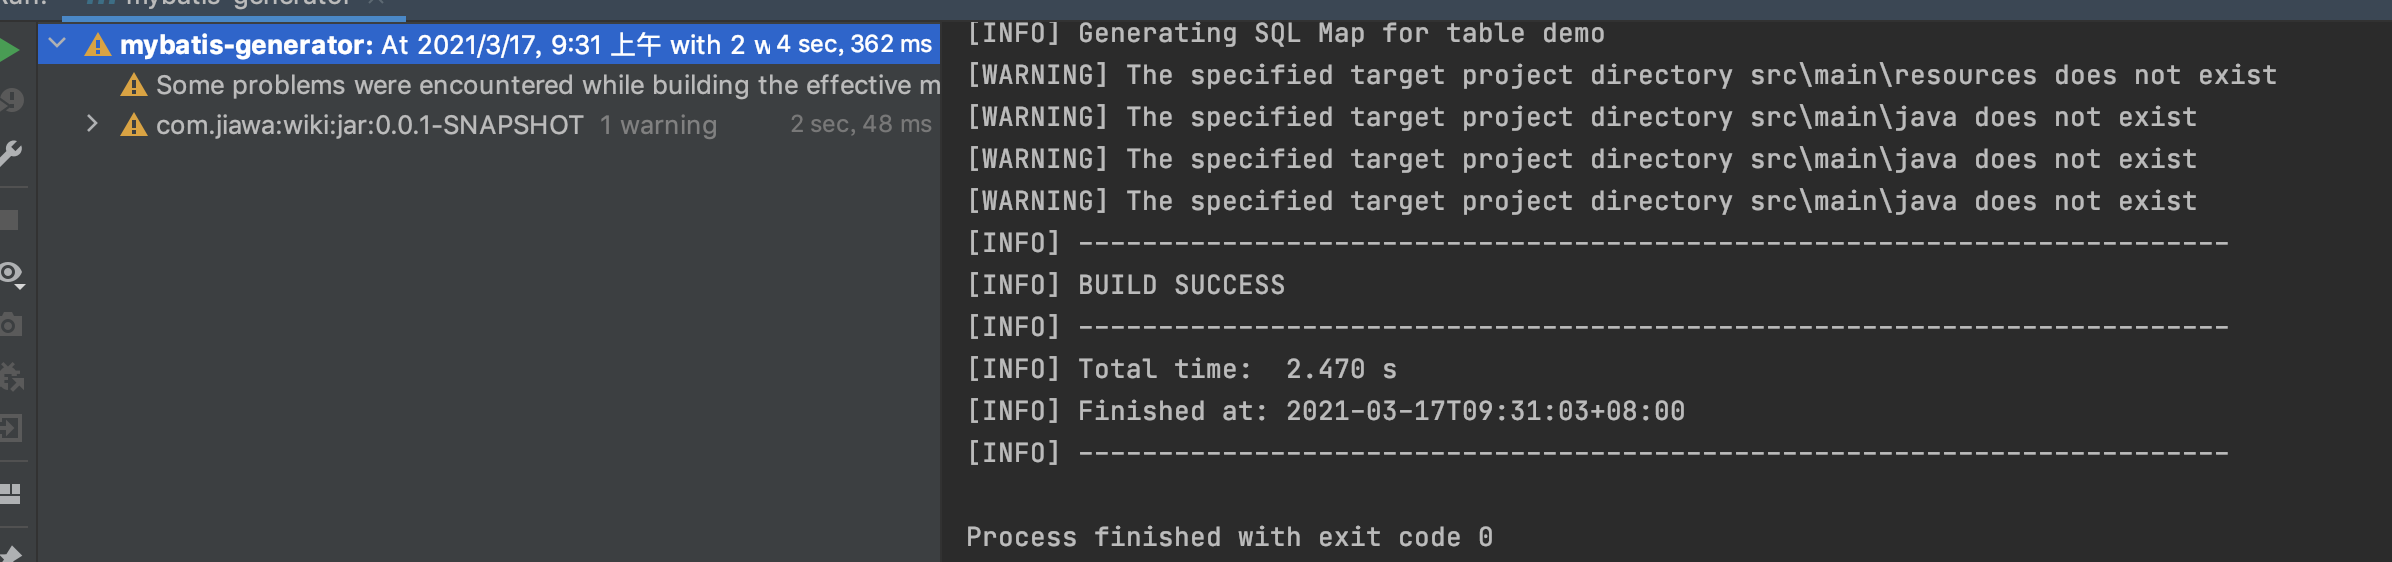Image resolution: width=2392 pixels, height=562 pixels.
Task: Click the layout restore icon
Action: pyautogui.click(x=10, y=494)
